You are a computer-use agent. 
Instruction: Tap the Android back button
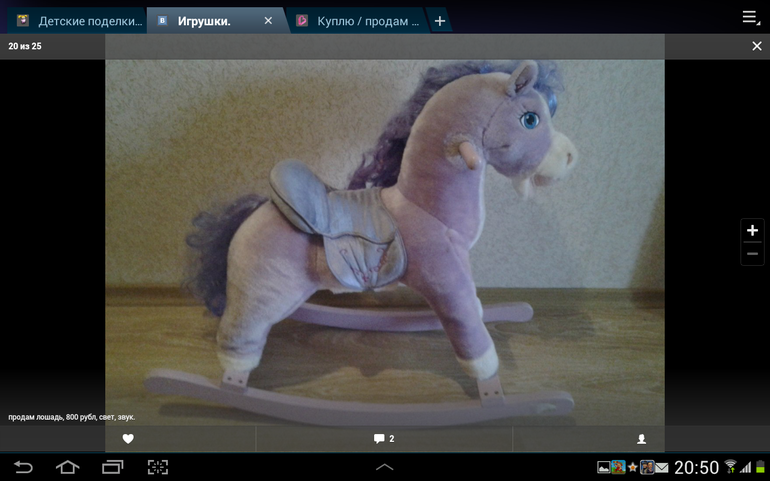click(23, 467)
